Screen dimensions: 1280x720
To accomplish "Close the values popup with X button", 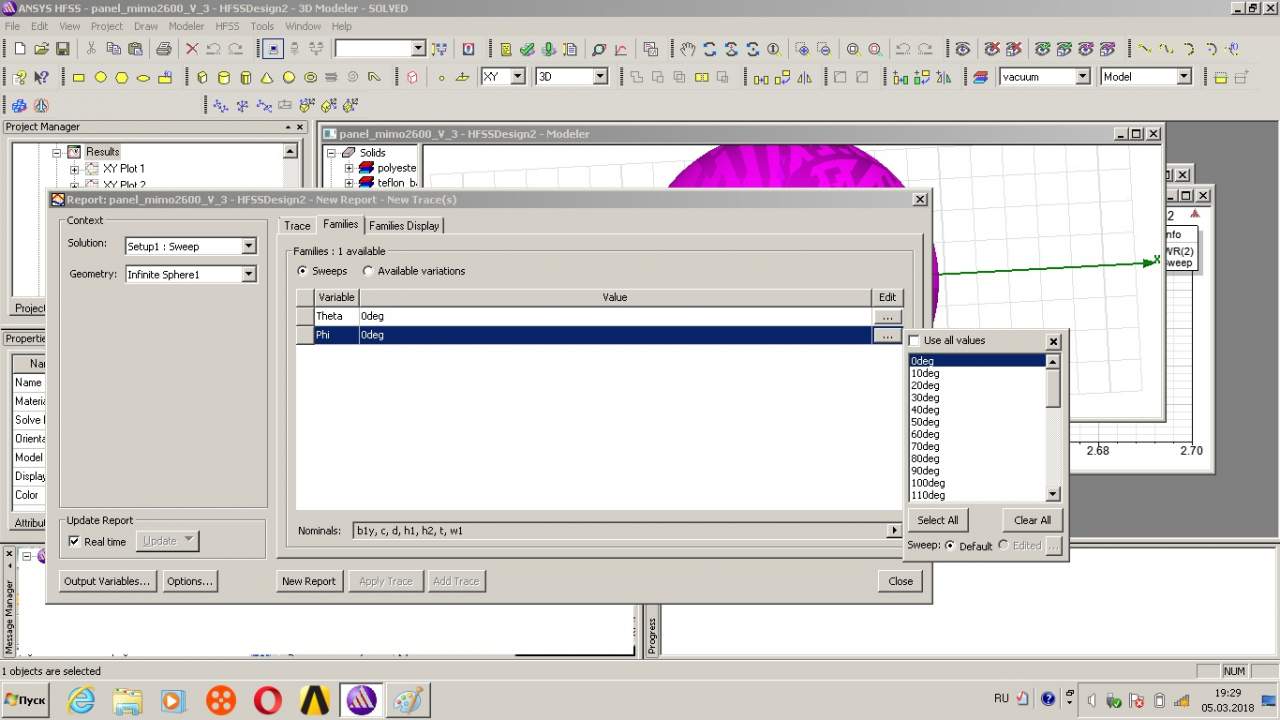I will click(x=1053, y=342).
